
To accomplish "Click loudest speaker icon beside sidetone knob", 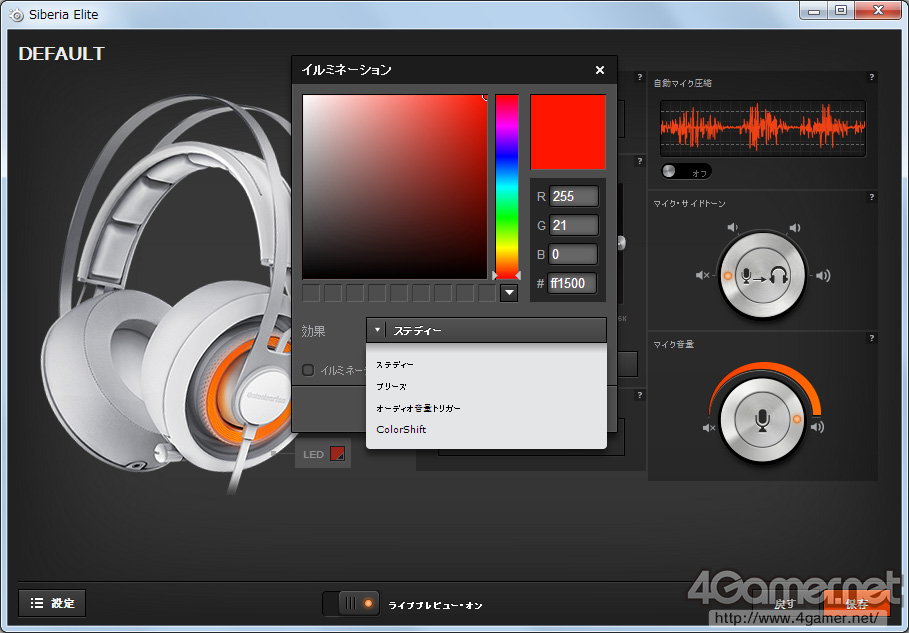I will (822, 276).
